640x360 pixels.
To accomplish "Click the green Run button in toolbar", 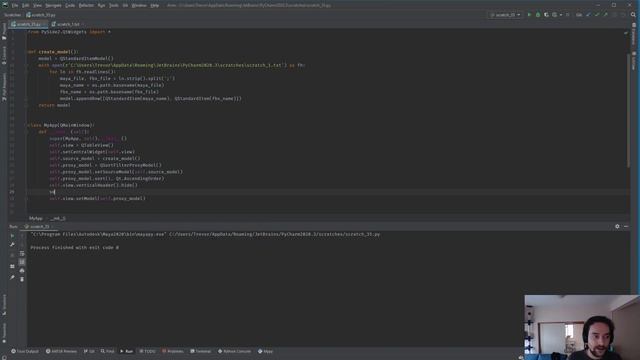I will pos(529,15).
